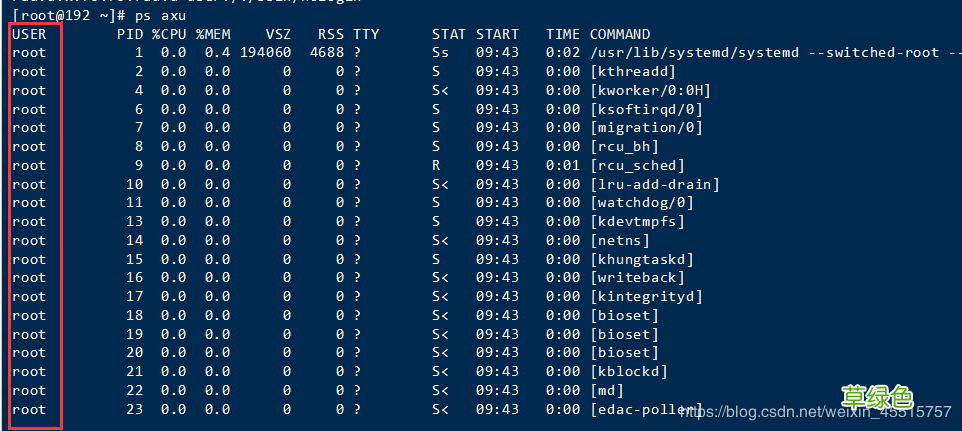Click the VSZ column header
This screenshot has height=431, width=962.
(278, 34)
